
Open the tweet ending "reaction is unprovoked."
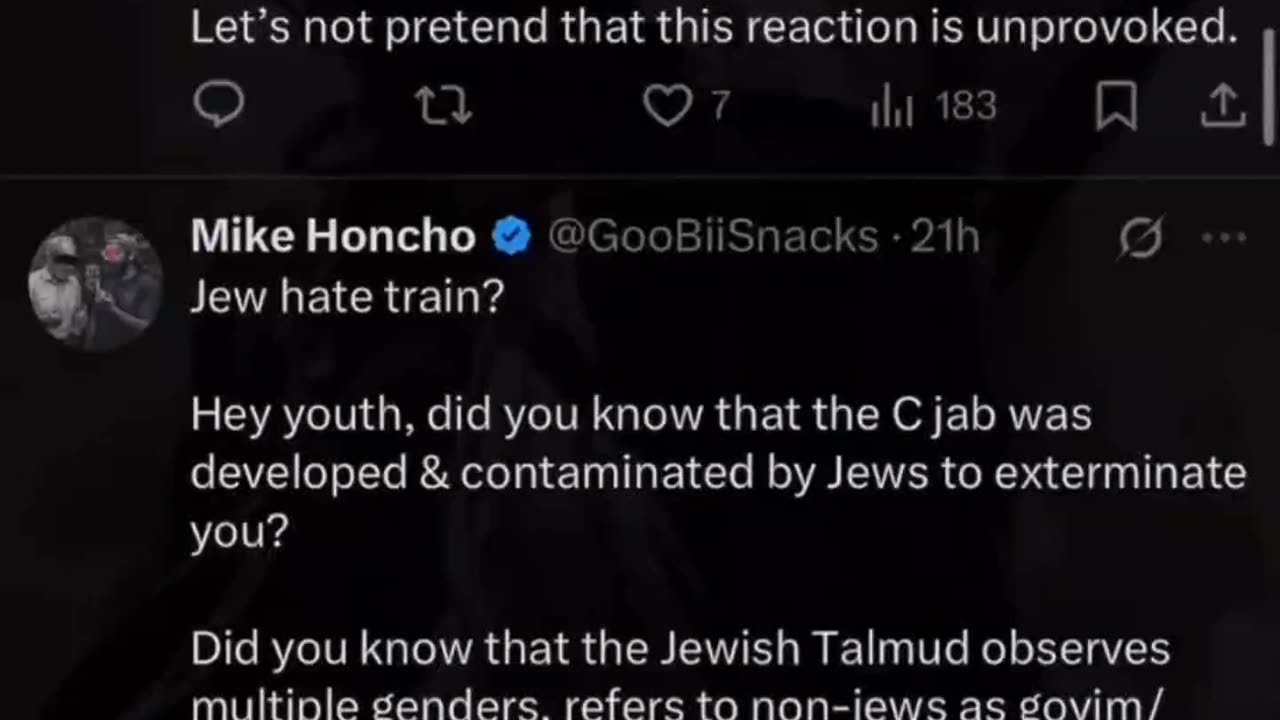coord(714,28)
